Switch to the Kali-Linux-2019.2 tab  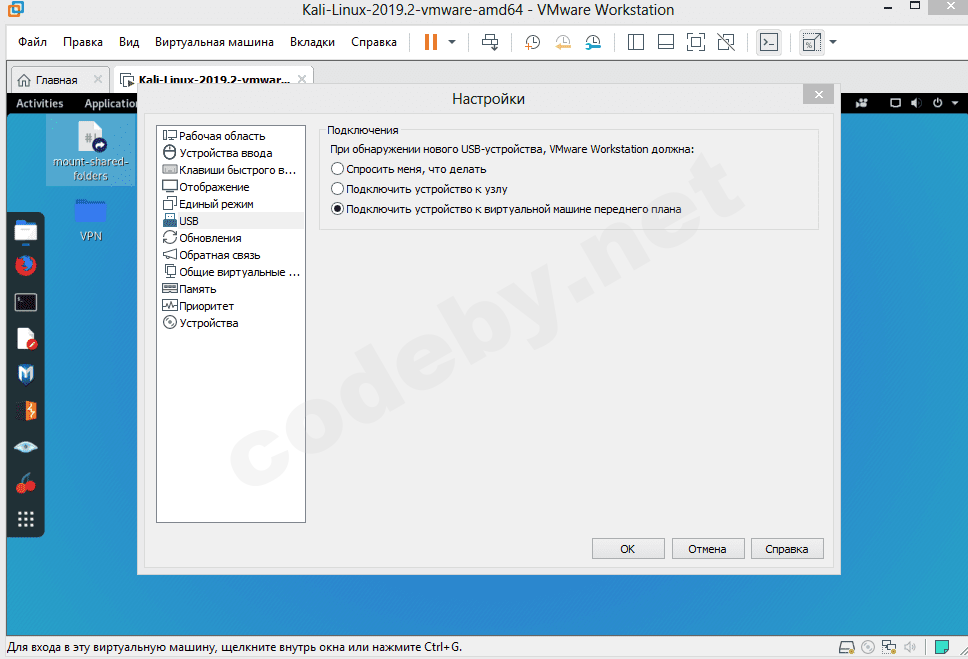pos(214,79)
